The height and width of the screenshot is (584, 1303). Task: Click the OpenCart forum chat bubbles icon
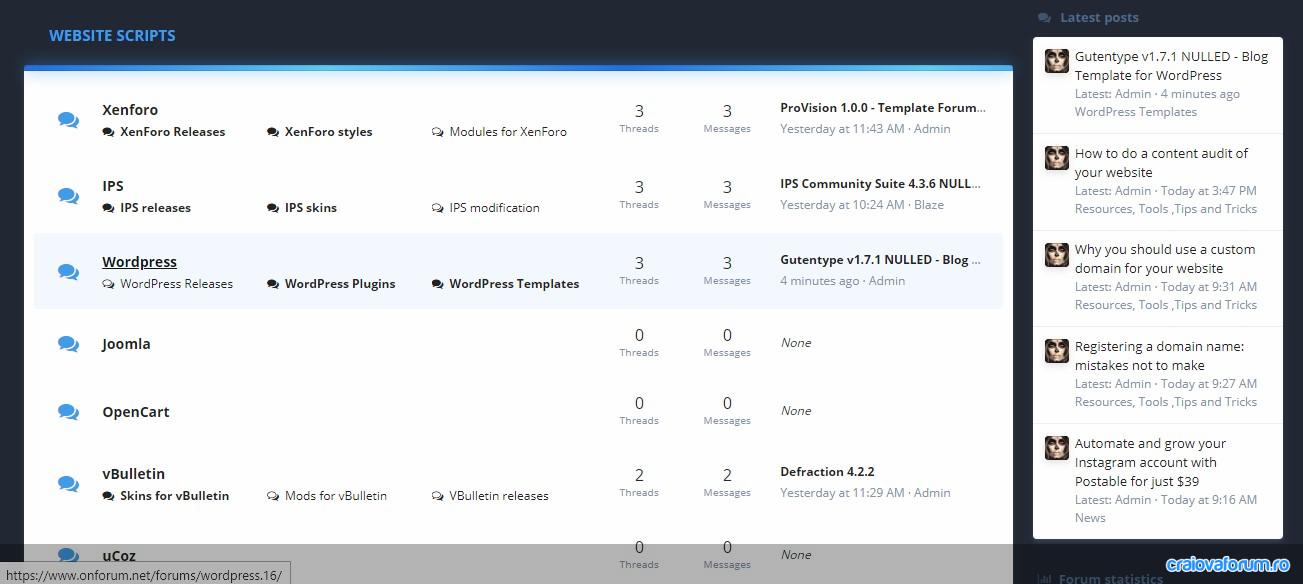(68, 412)
